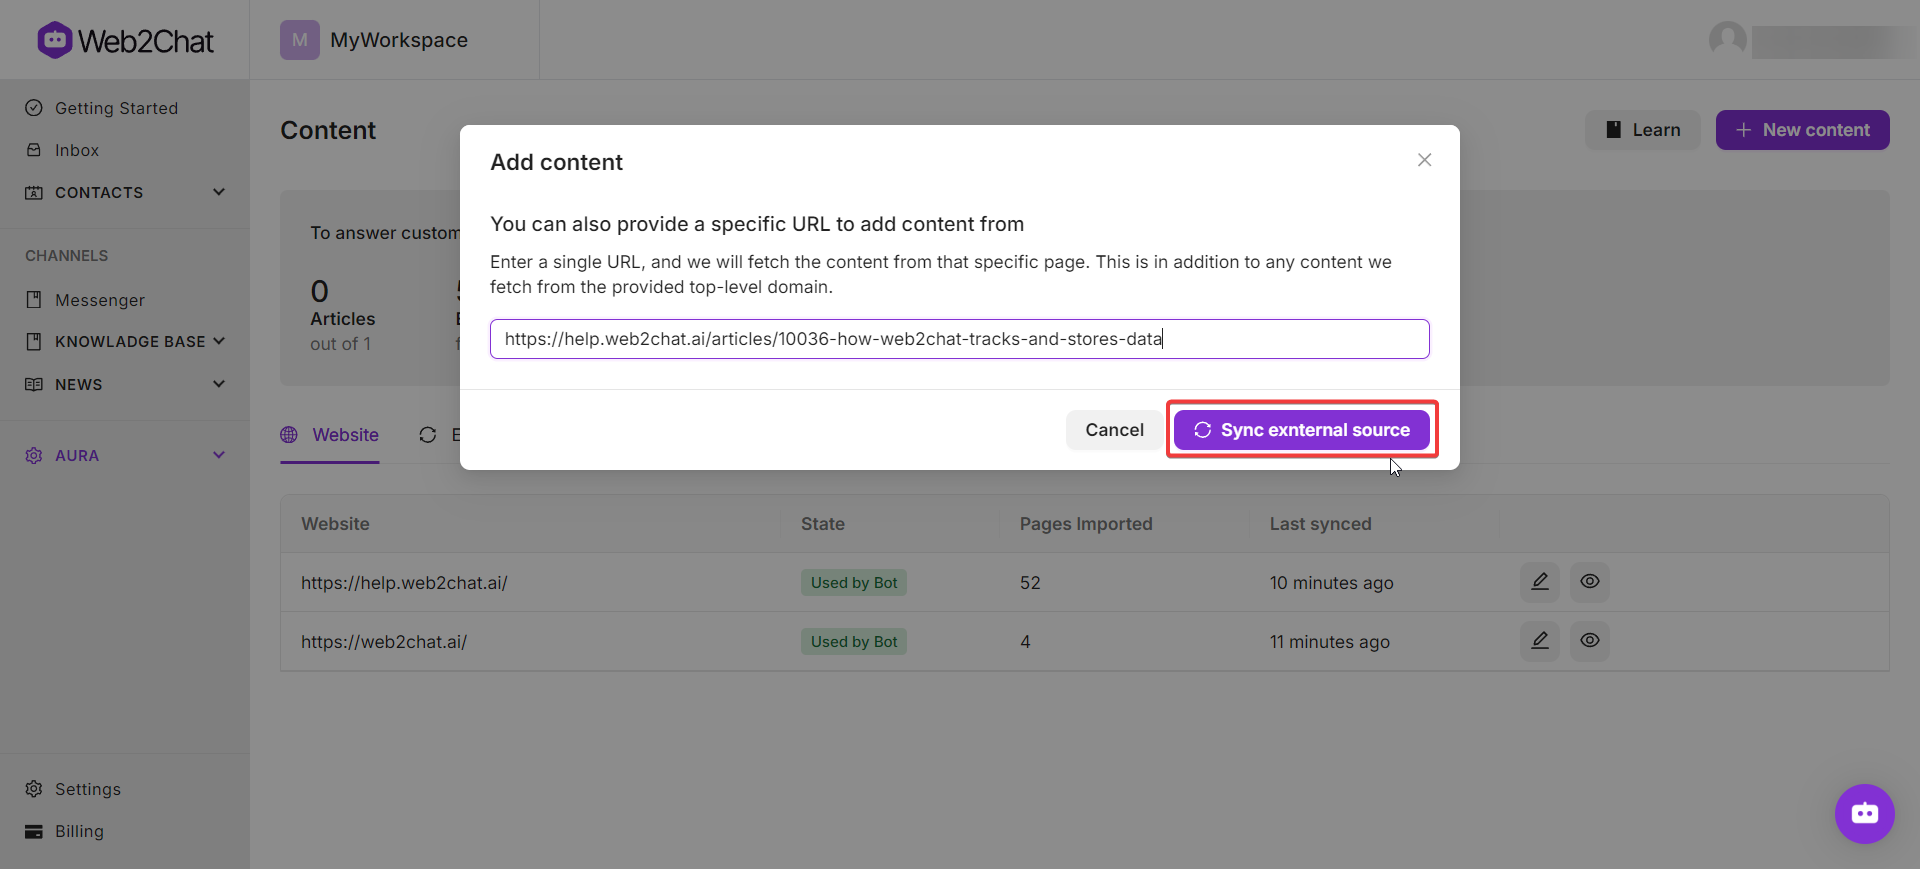The width and height of the screenshot is (1920, 869).
Task: Click the 11 minutes ago value
Action: click(x=1330, y=642)
